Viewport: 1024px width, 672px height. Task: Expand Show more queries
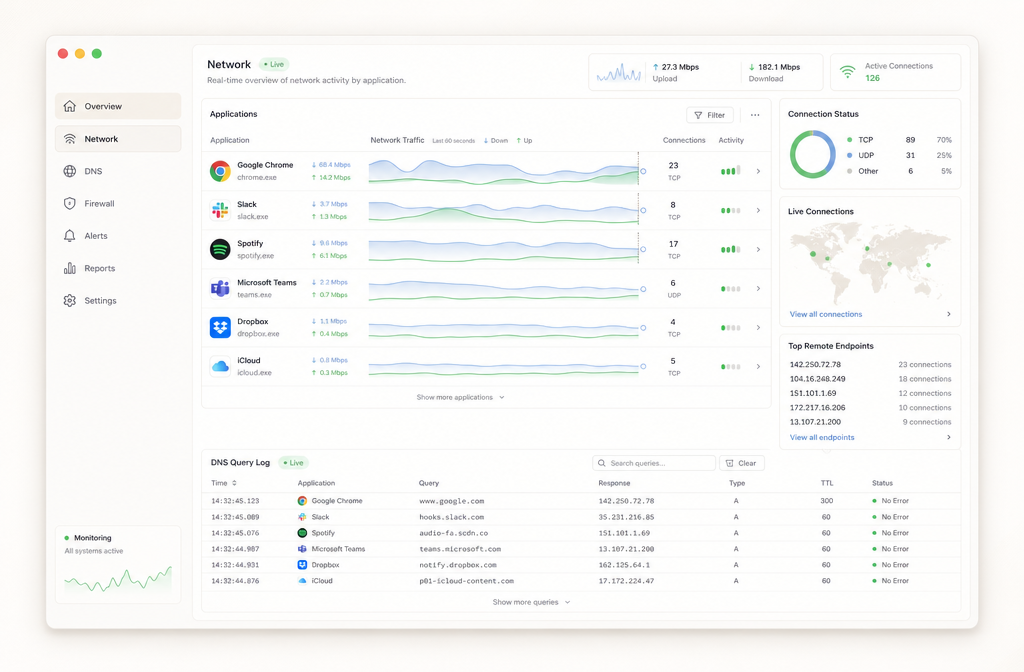[x=532, y=602]
